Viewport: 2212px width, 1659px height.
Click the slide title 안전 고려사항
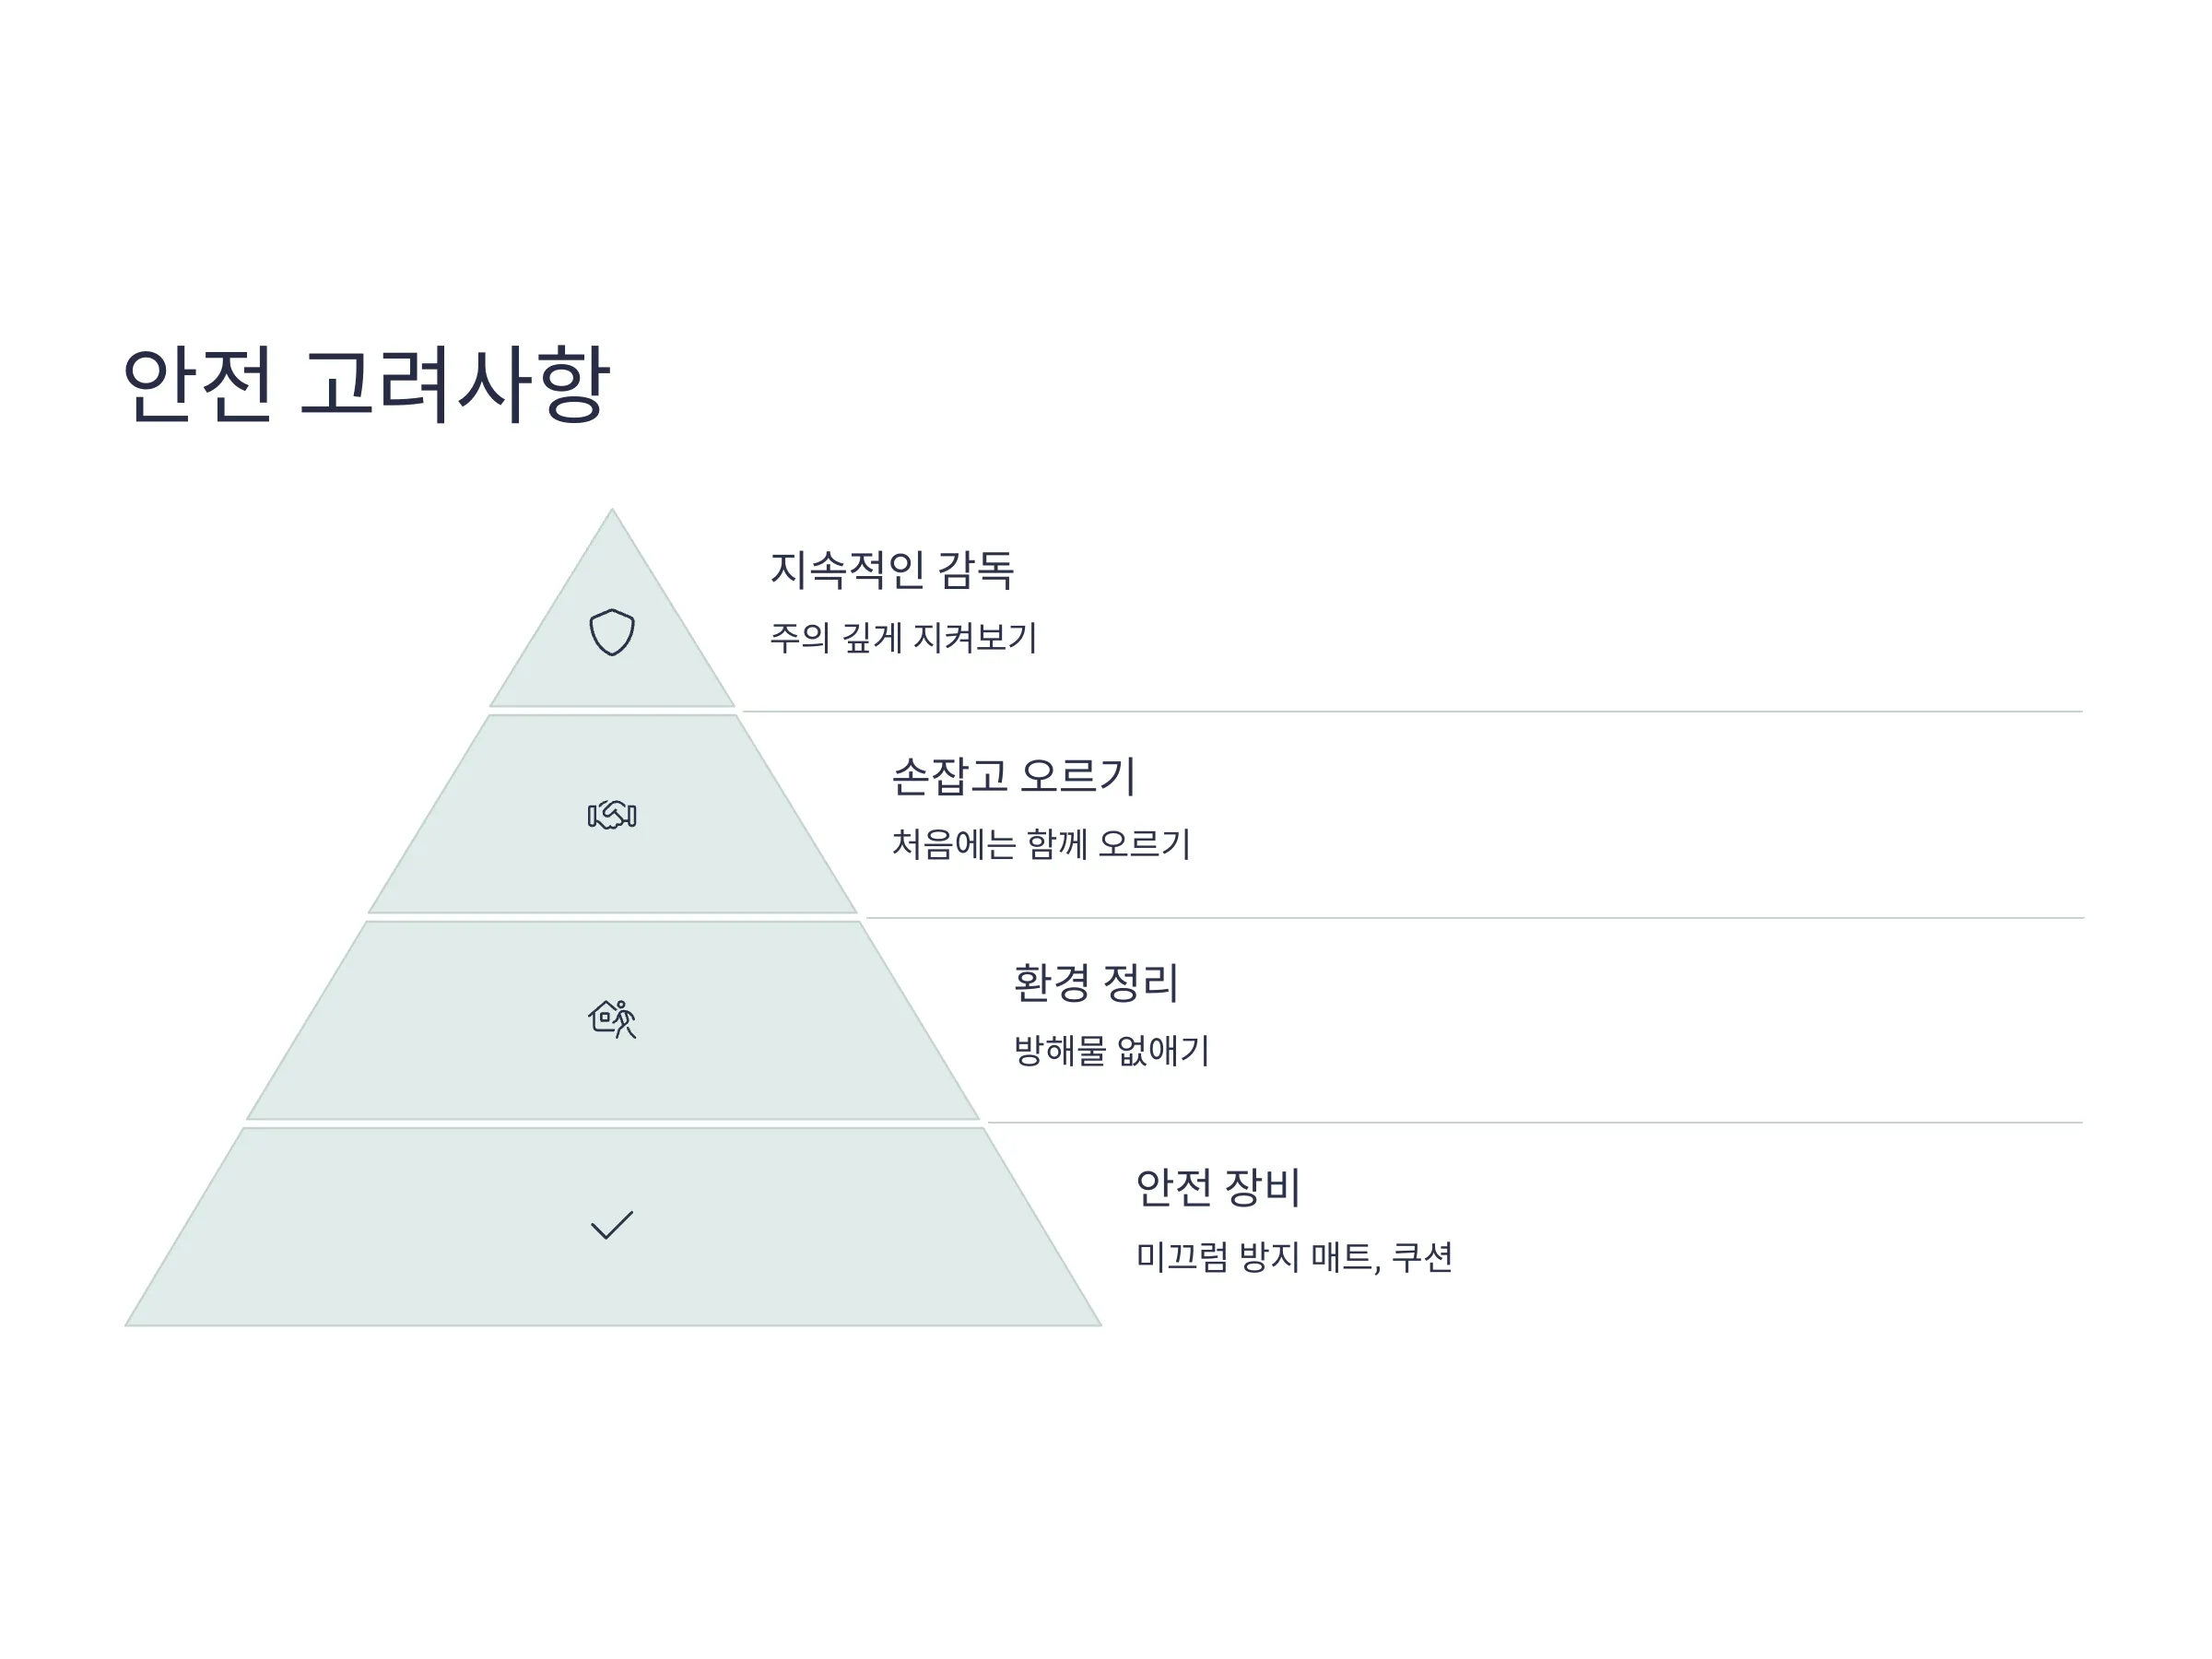pyautogui.click(x=365, y=384)
